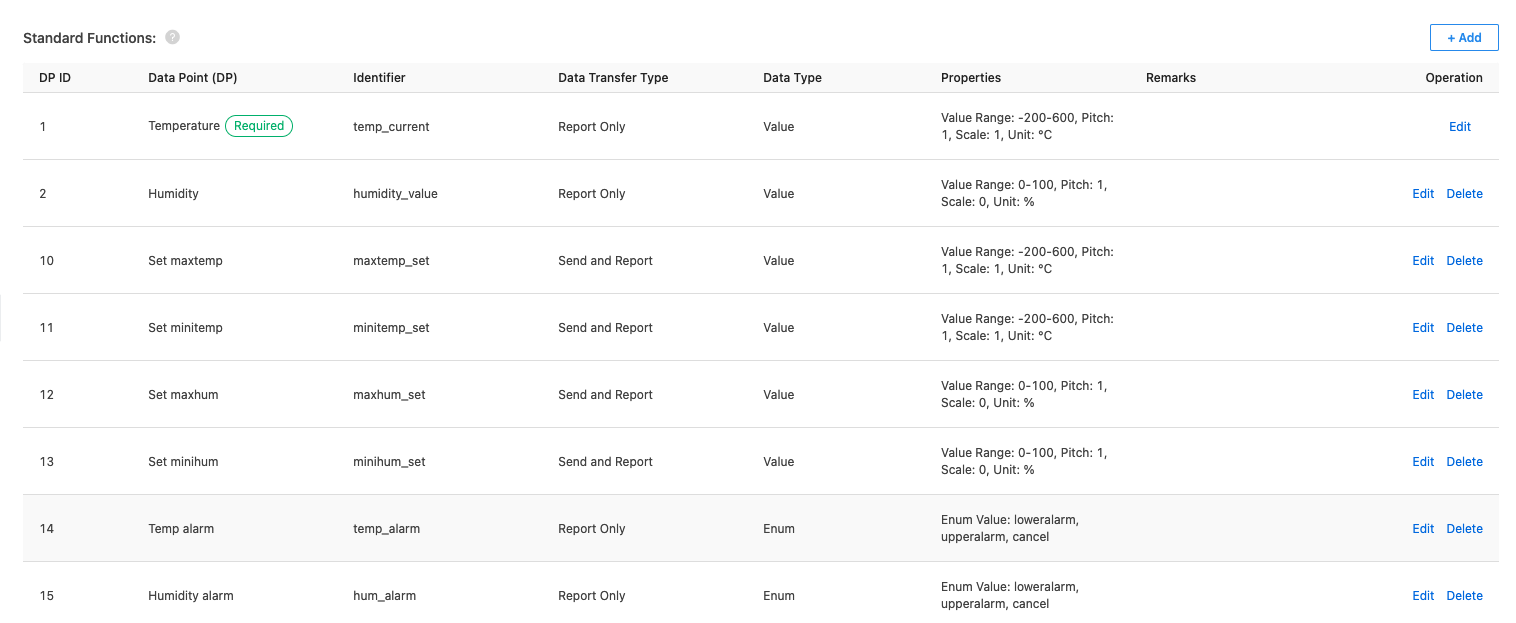This screenshot has height=623, width=1516.
Task: Delete the Humidity alarm row
Action: point(1464,596)
